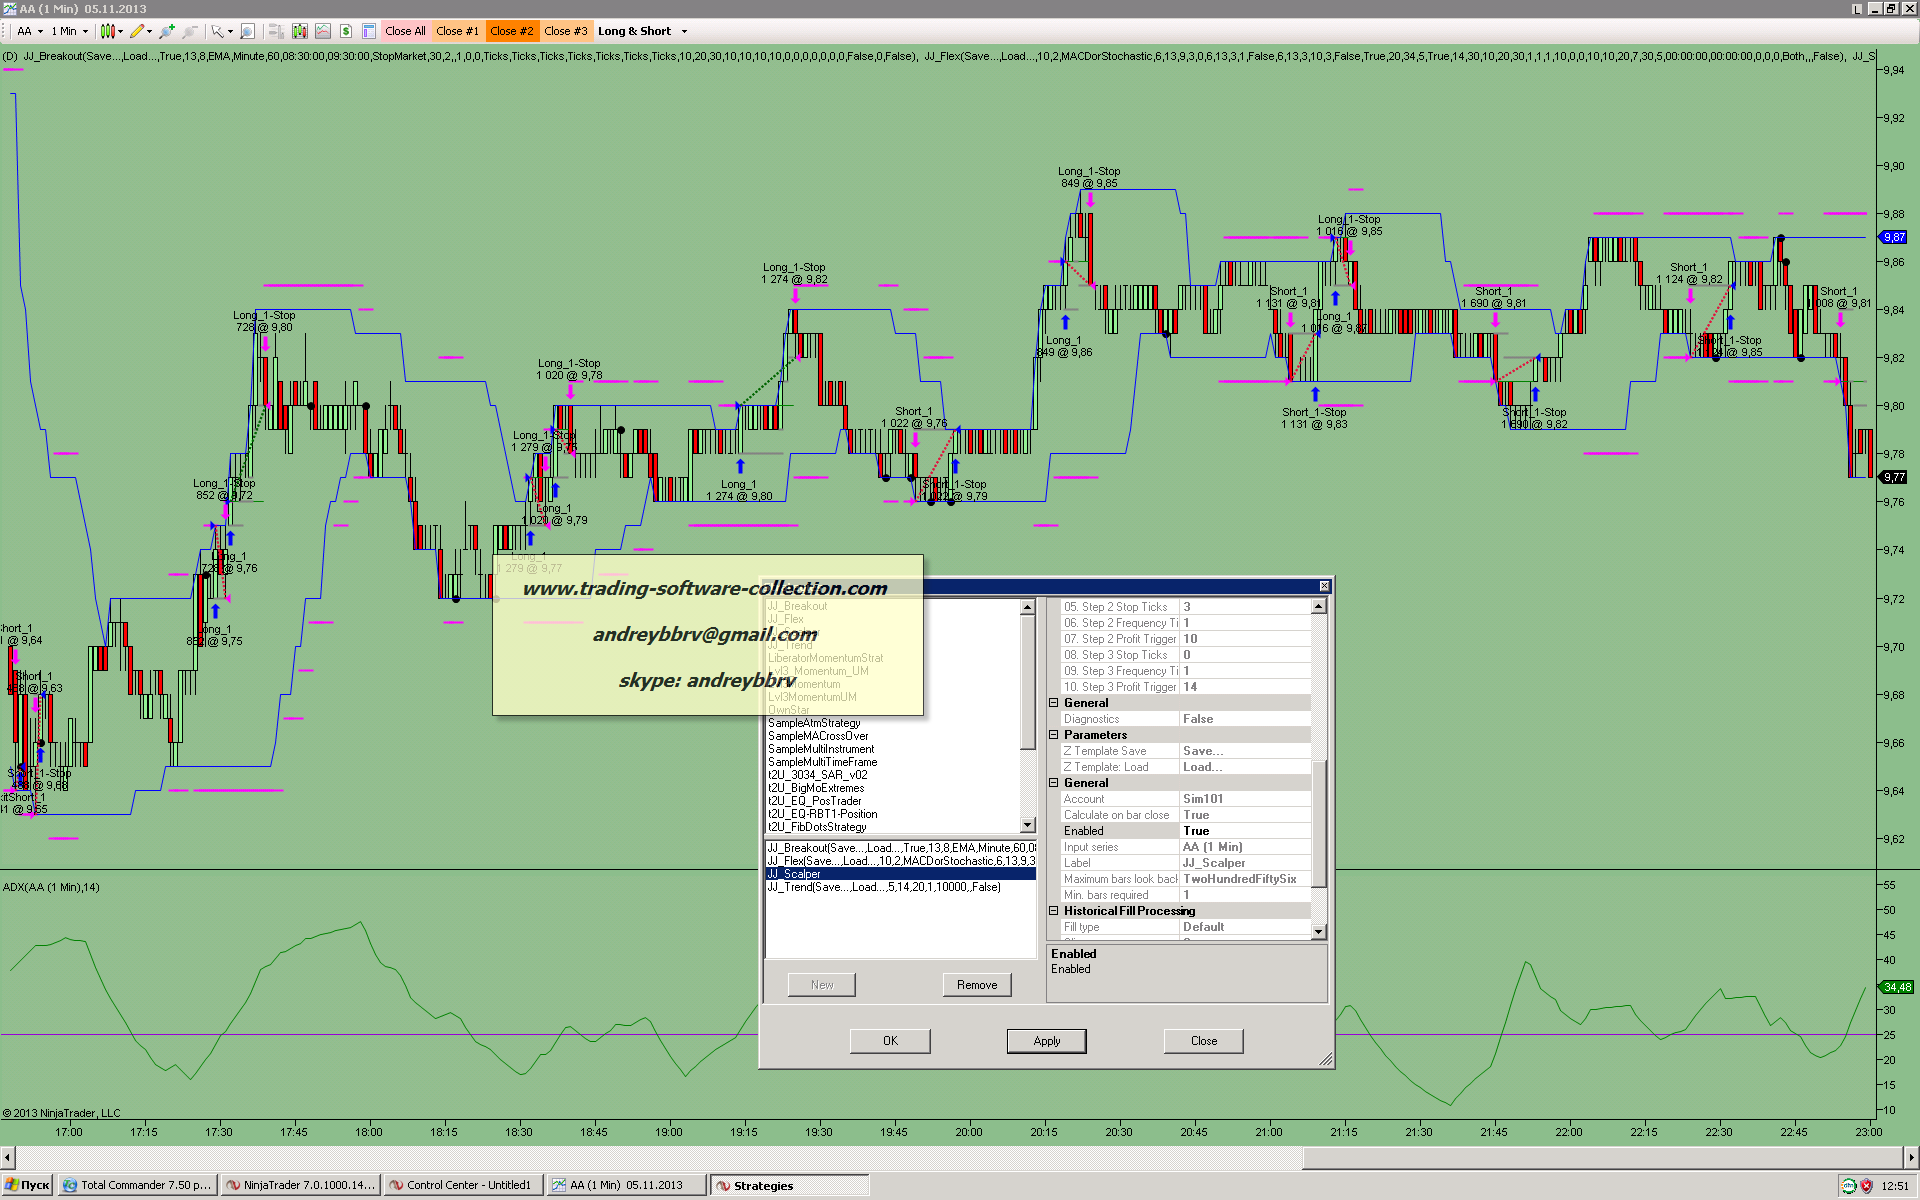Open the chart style candlestick icon
Image resolution: width=1920 pixels, height=1200 pixels.
107,31
